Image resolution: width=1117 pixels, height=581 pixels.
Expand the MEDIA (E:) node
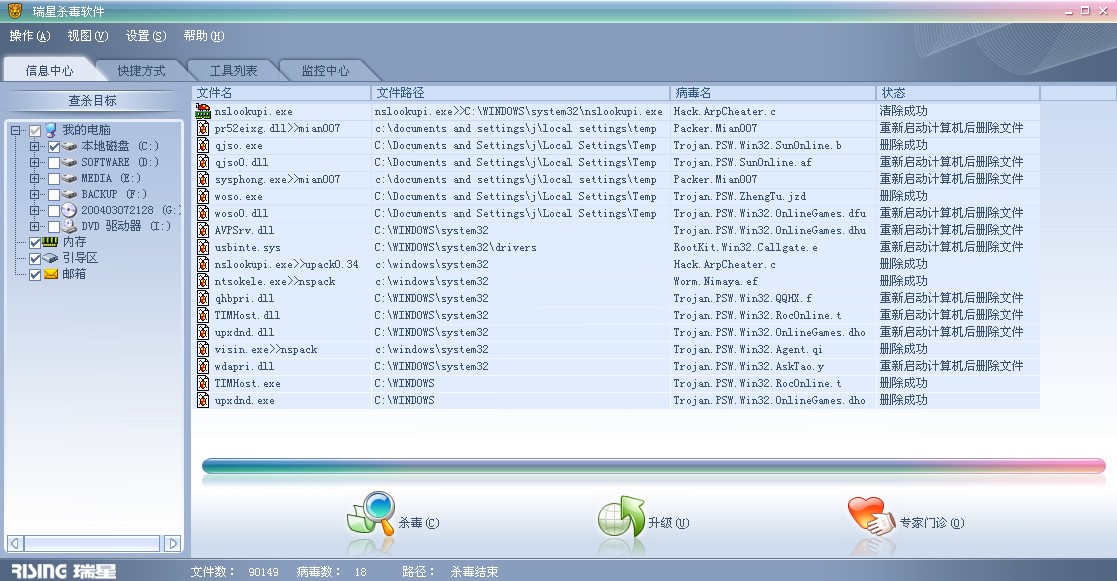34,179
